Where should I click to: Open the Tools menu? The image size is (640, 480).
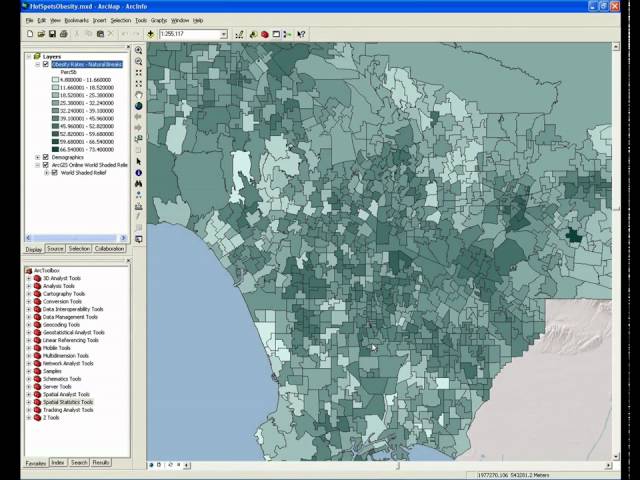click(141, 20)
